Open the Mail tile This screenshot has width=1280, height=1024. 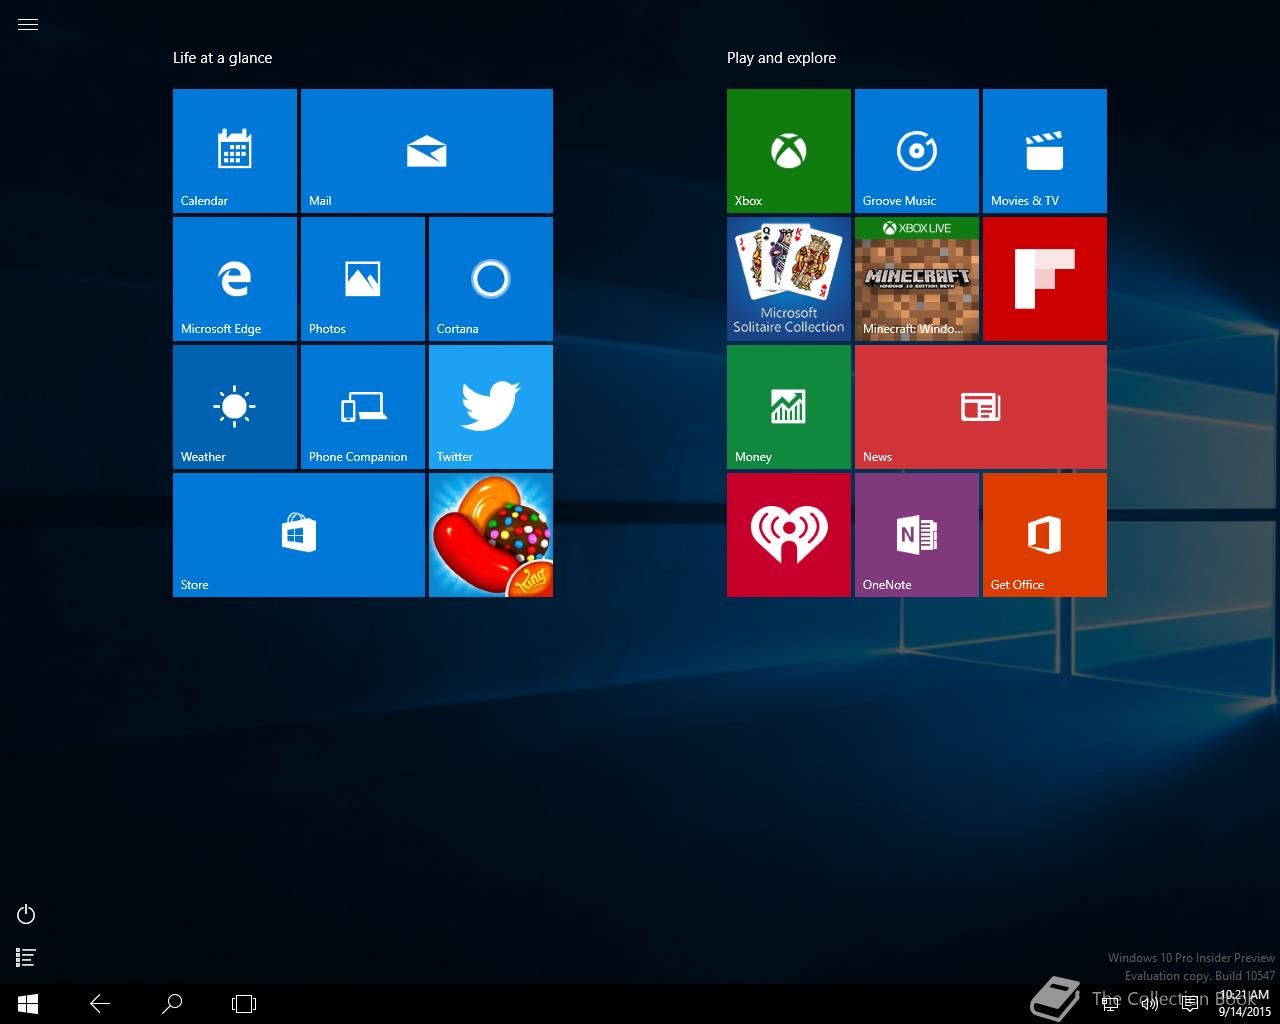tap(427, 151)
